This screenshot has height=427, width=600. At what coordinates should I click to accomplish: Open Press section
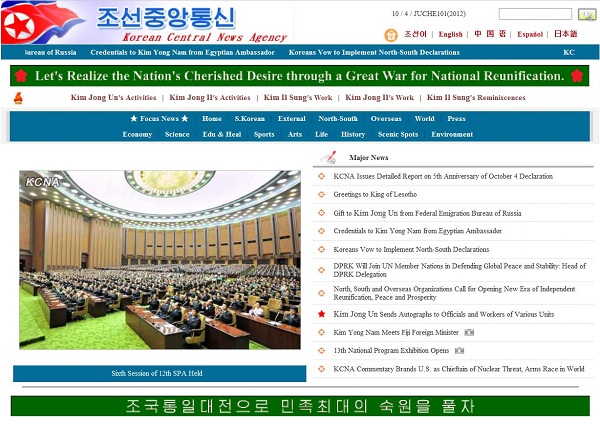(x=456, y=119)
